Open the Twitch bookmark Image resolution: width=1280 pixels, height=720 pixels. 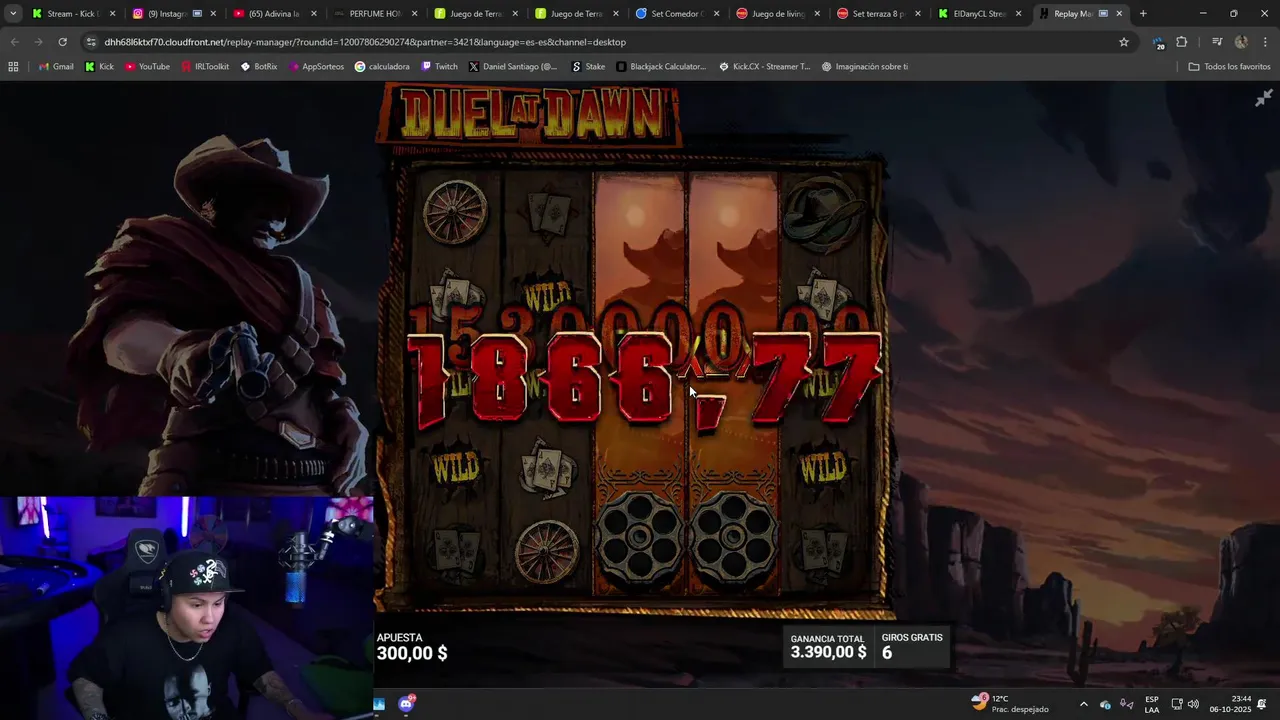[439, 66]
